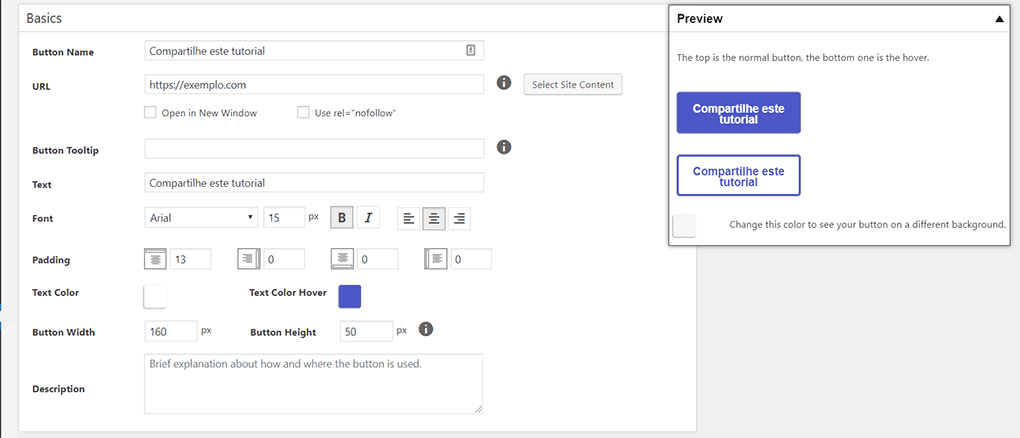Focus the Button Name input field
The width and height of the screenshot is (1020, 438).
(314, 50)
